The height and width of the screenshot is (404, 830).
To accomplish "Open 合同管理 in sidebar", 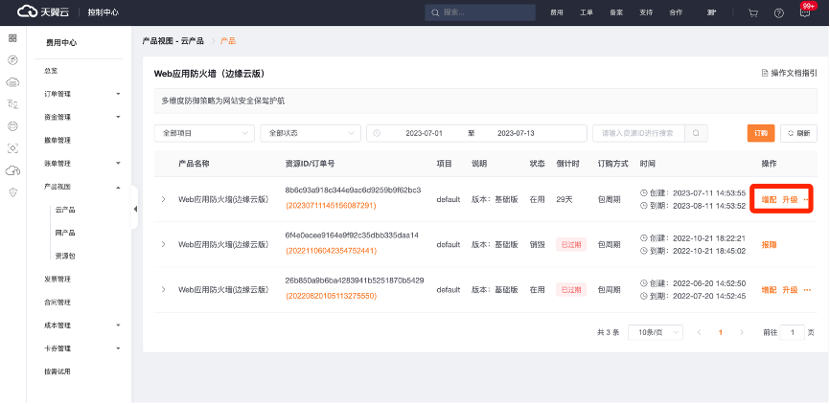I will (x=58, y=302).
